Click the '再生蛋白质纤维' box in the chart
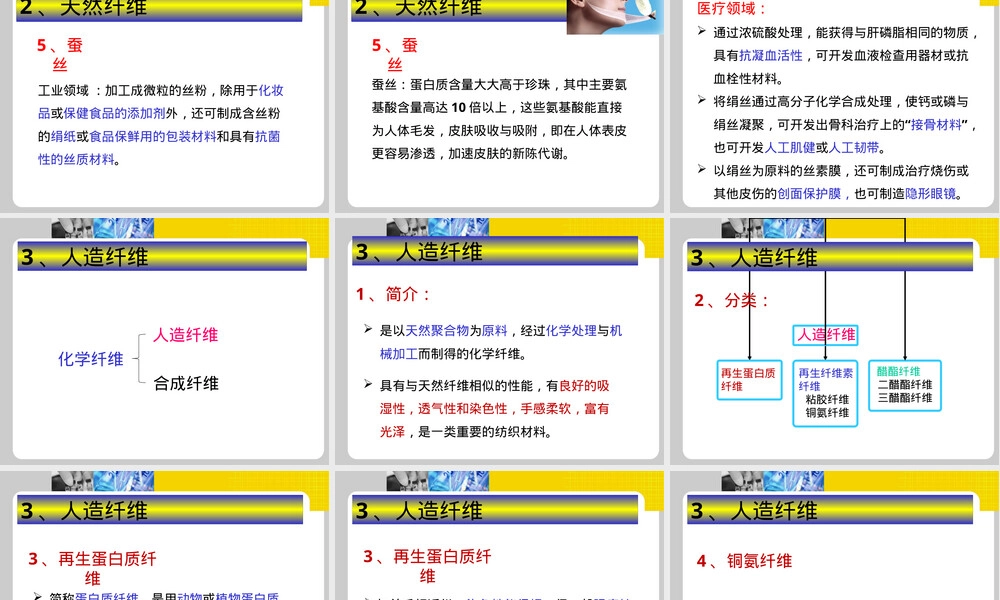The image size is (1000, 600). click(x=749, y=380)
